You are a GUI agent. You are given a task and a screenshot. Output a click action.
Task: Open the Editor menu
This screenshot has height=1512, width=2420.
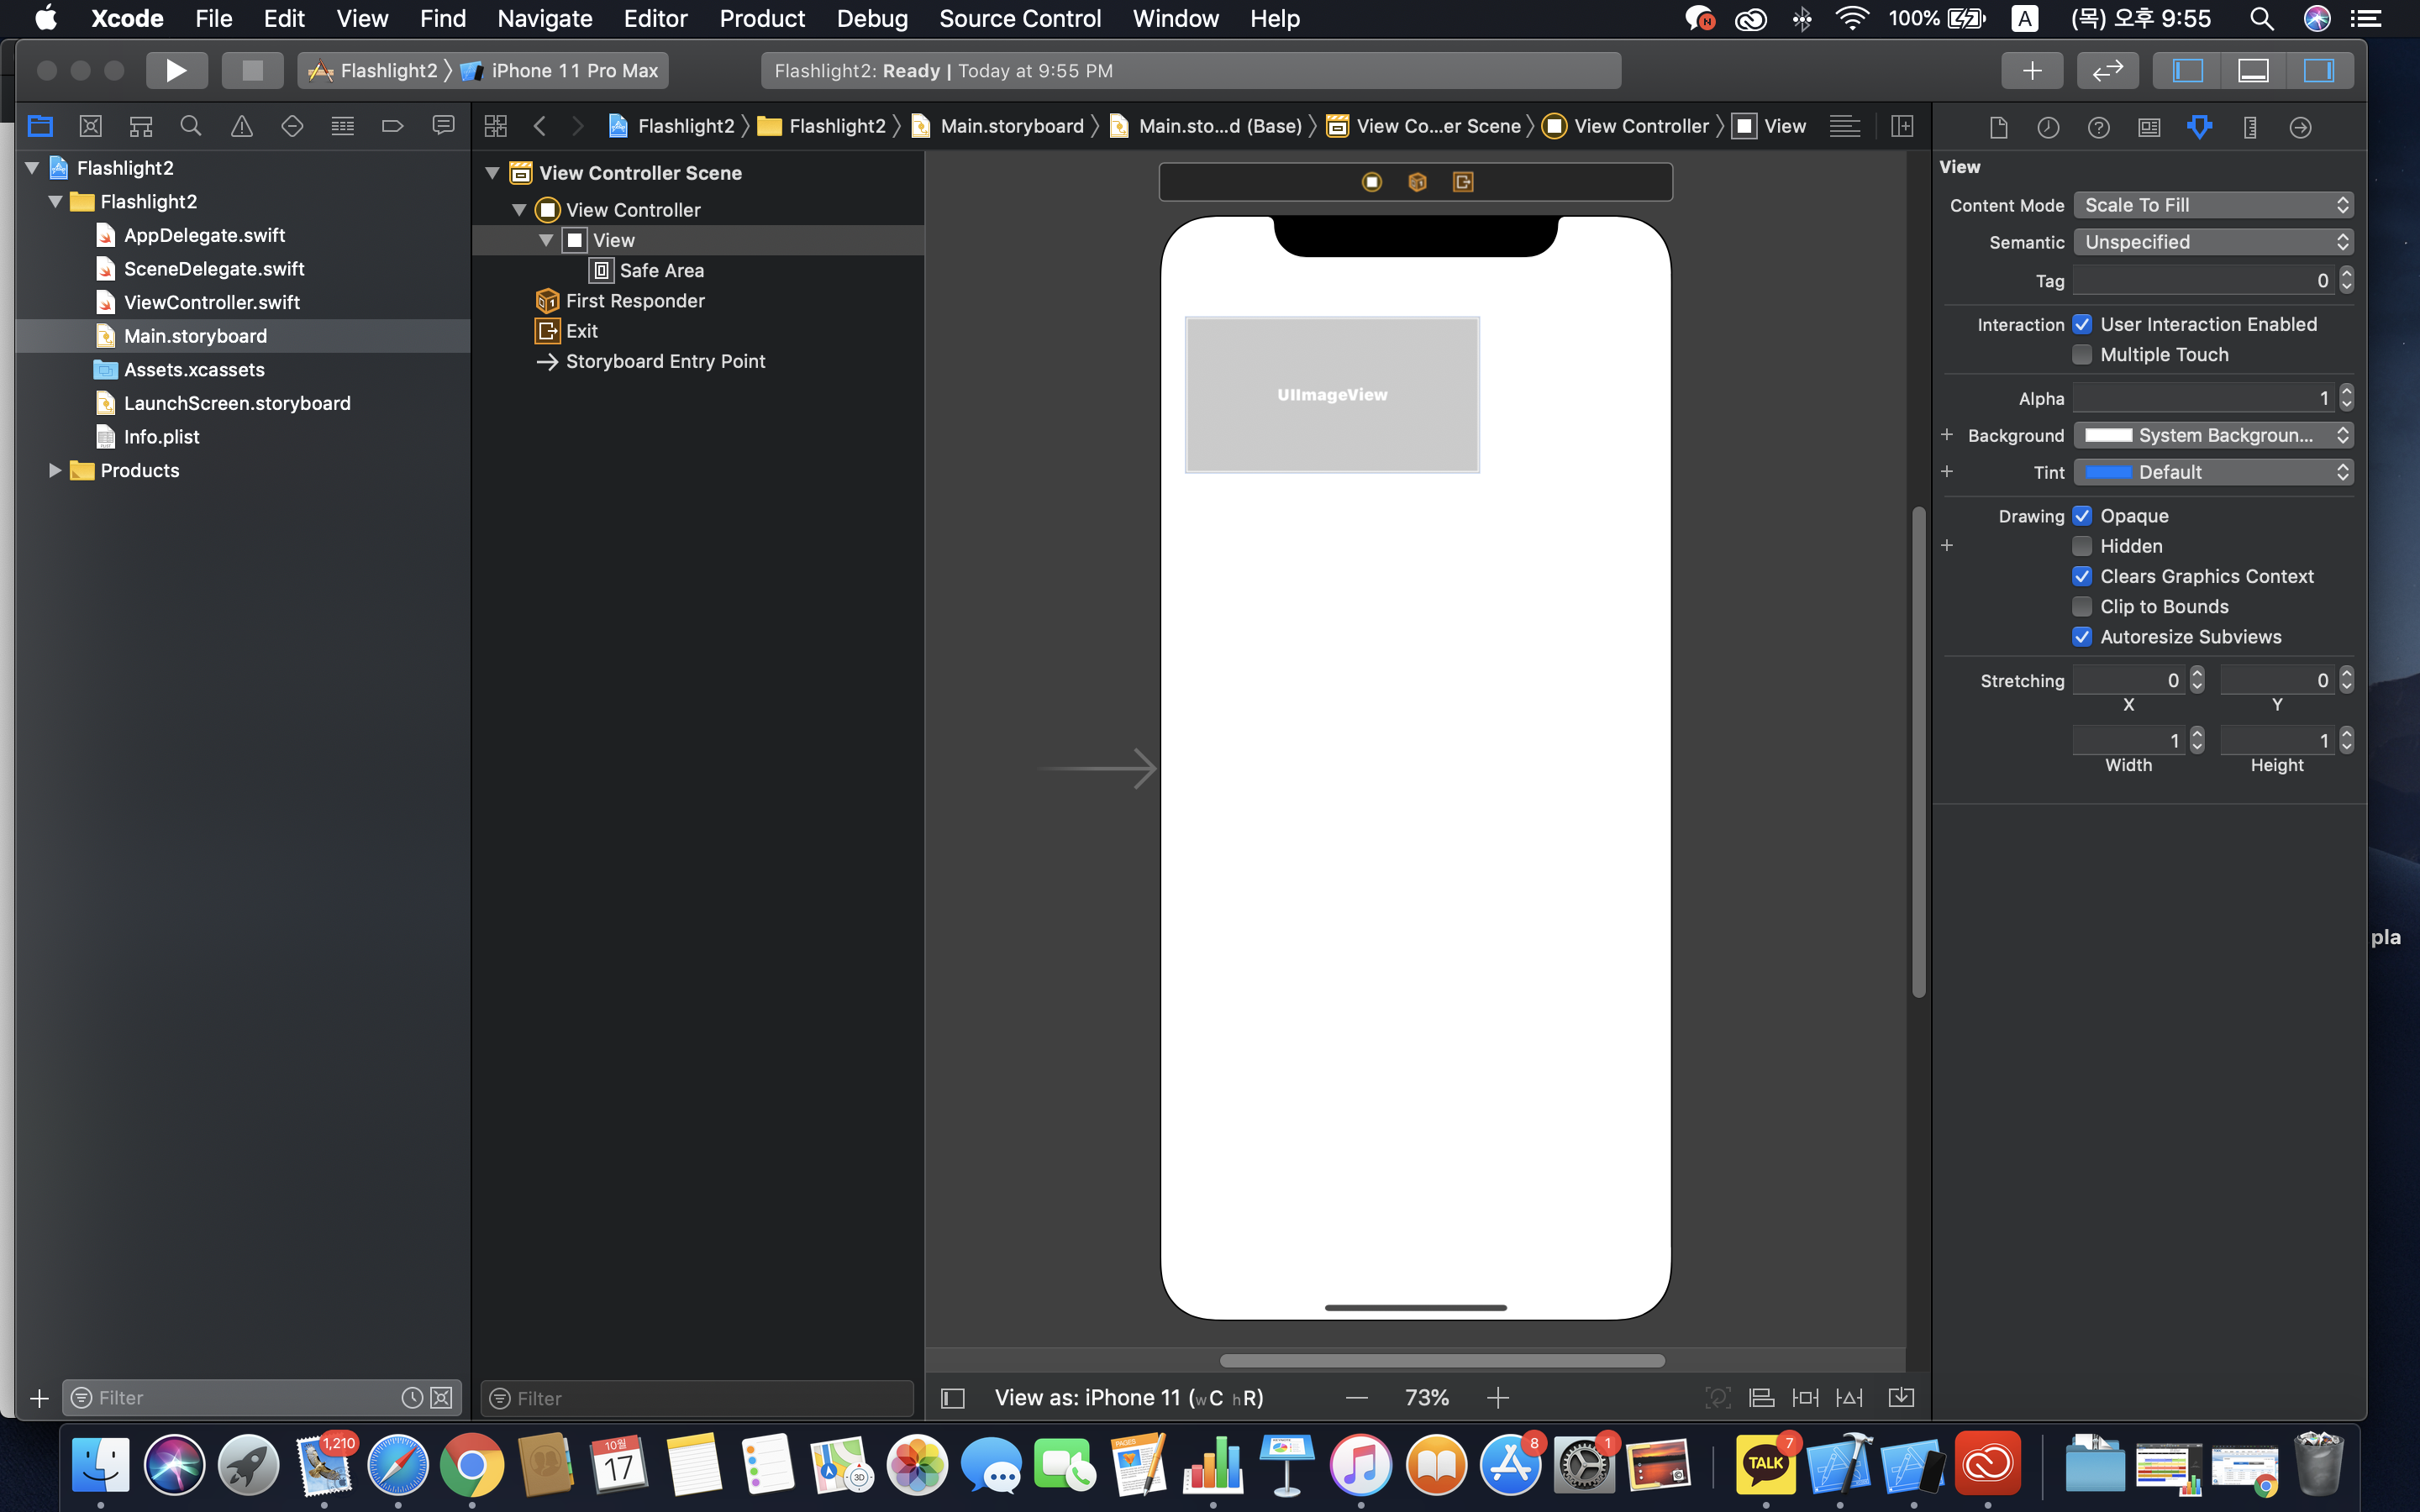pos(655,18)
